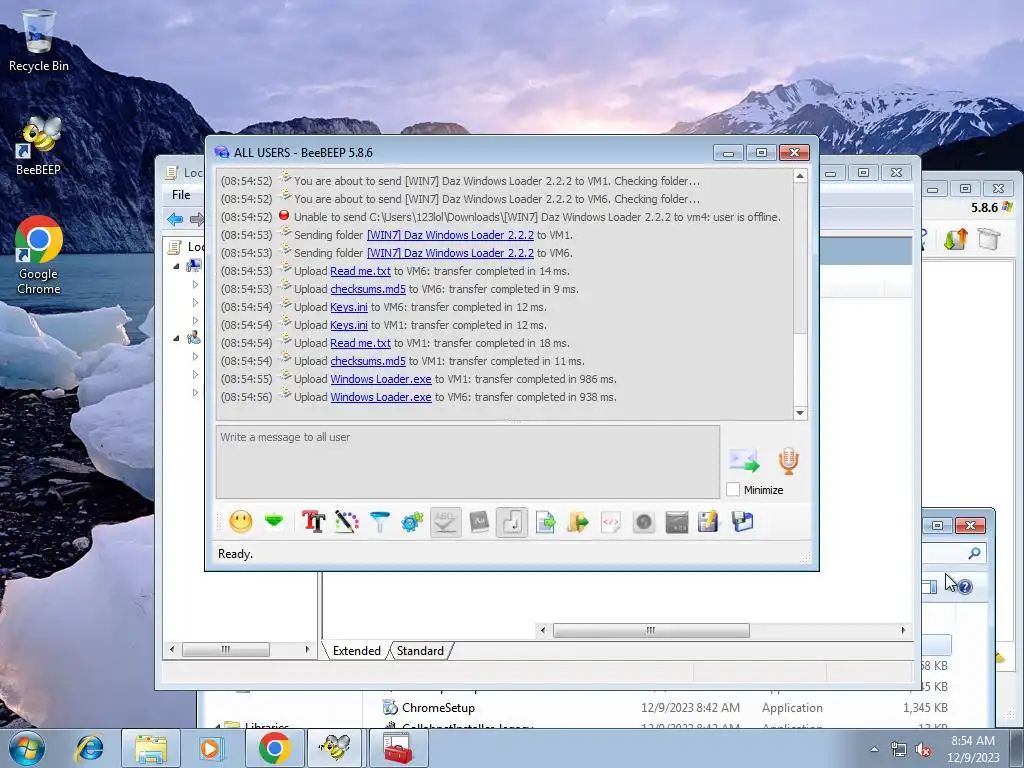Open the font color pencil icon

pos(347,522)
